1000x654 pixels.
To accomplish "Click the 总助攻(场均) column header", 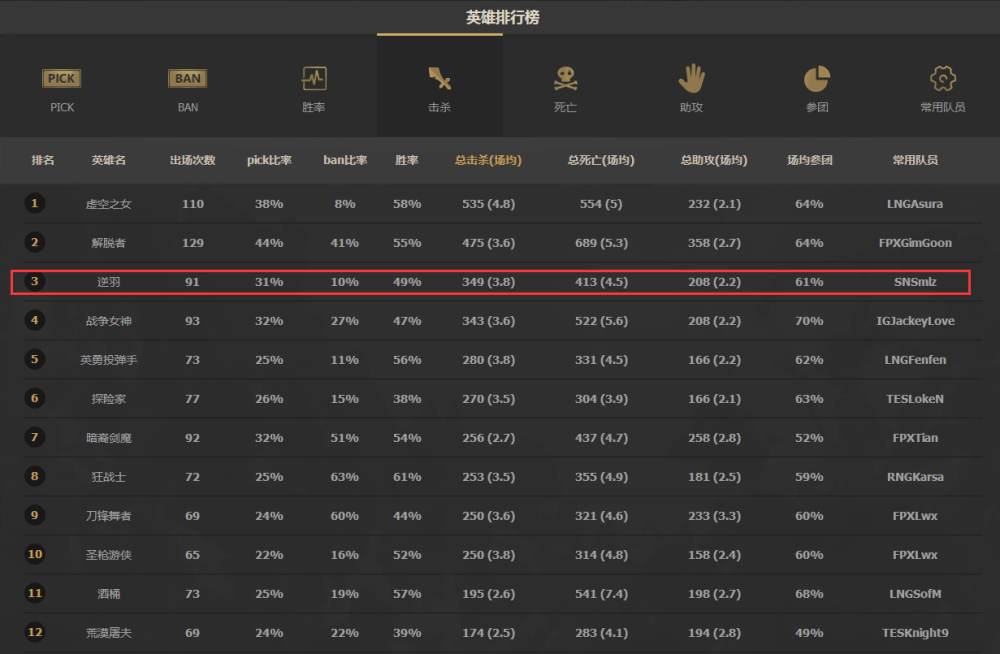I will (x=714, y=160).
